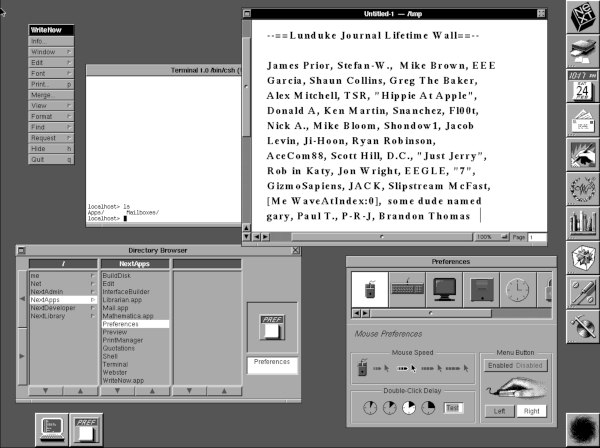Click the Page number field
The width and height of the screenshot is (600, 448).
point(537,237)
